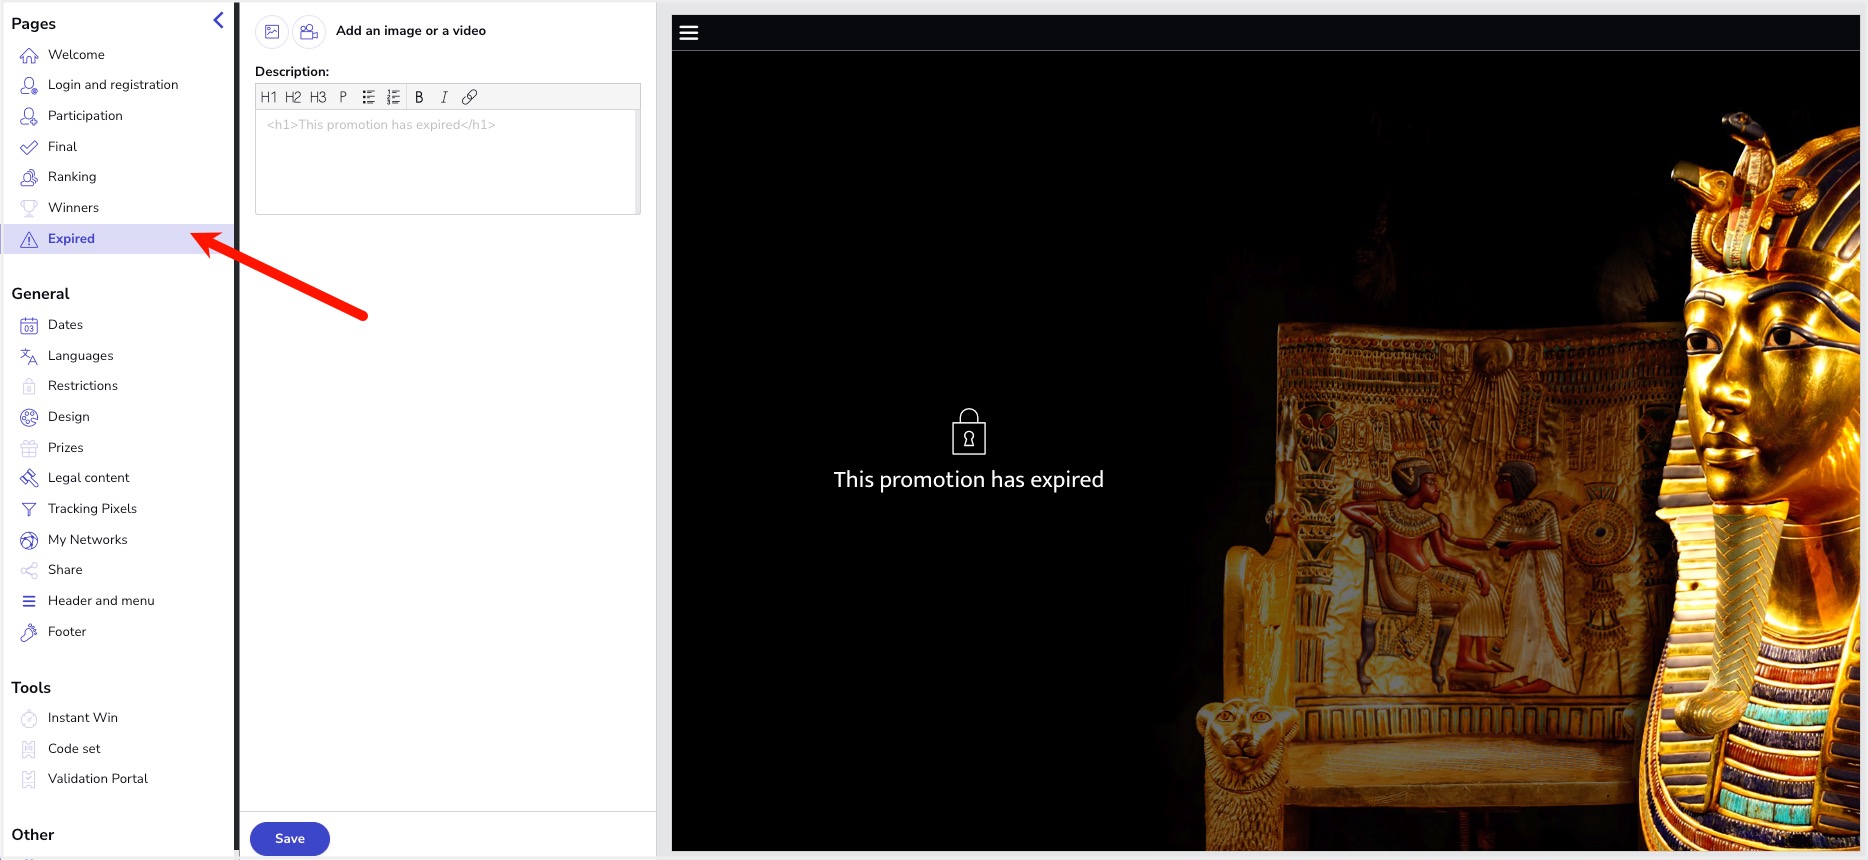This screenshot has height=860, width=1868.
Task: Open the hamburger menu in the preview
Action: pos(689,33)
